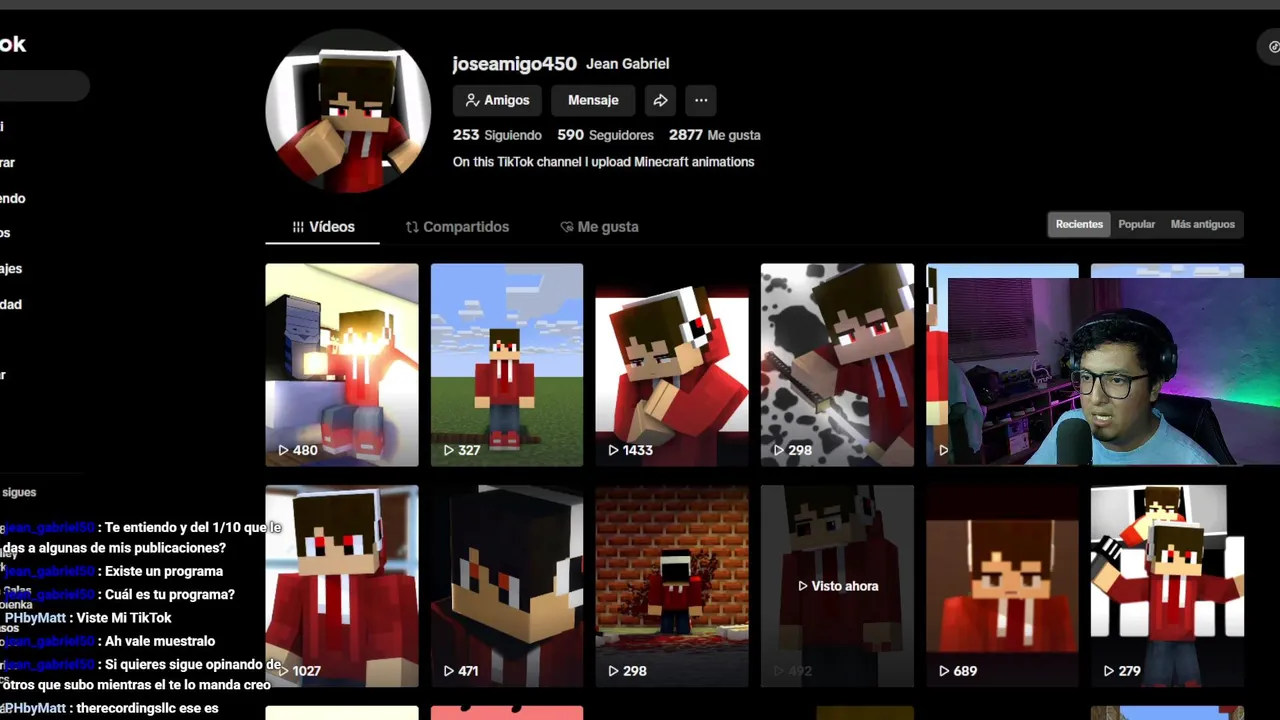Open the video with 689 views

tap(1002, 586)
